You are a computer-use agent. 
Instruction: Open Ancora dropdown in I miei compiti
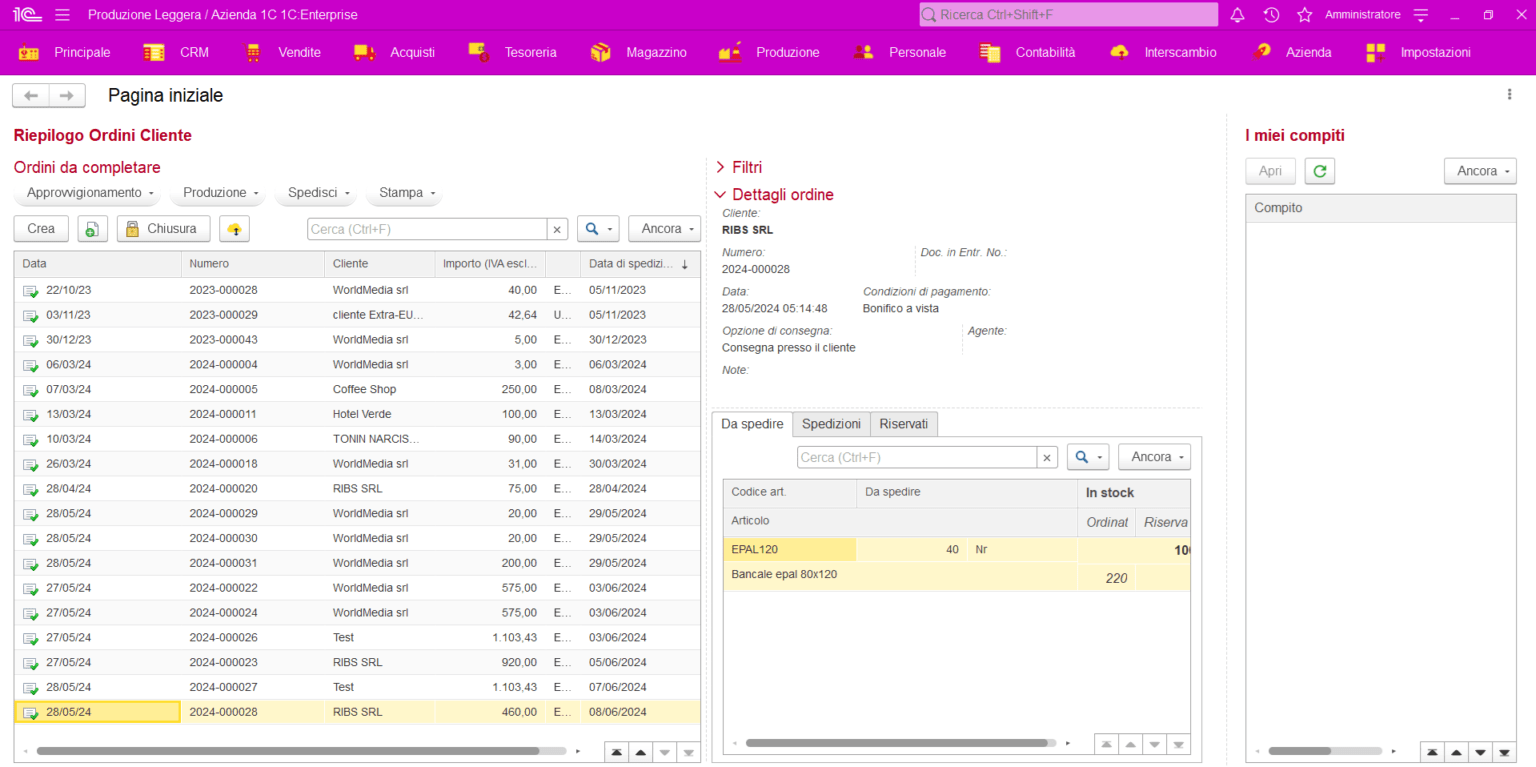point(1481,171)
